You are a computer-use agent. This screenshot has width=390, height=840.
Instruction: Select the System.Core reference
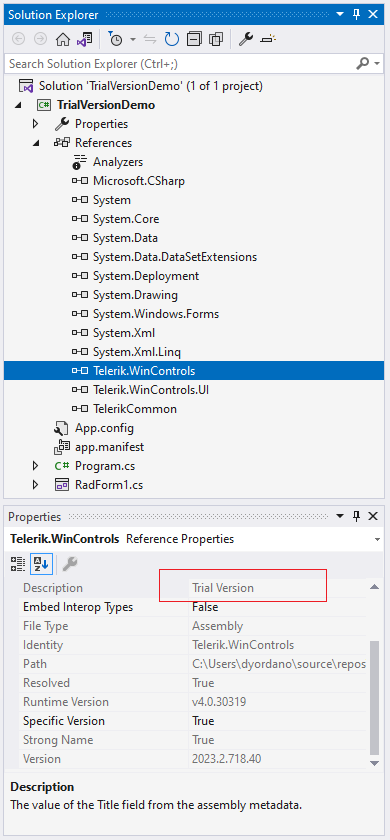[126, 219]
